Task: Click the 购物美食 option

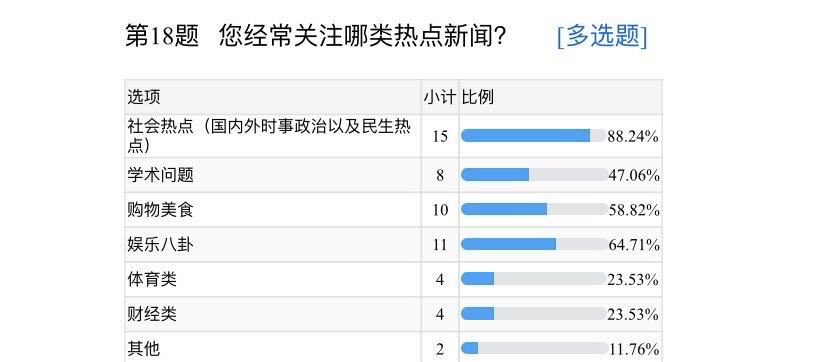Action: pos(161,210)
